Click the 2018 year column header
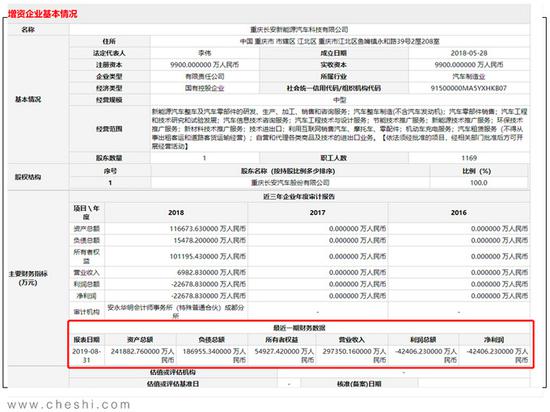Viewport: 550px width, 412px height. click(x=176, y=212)
